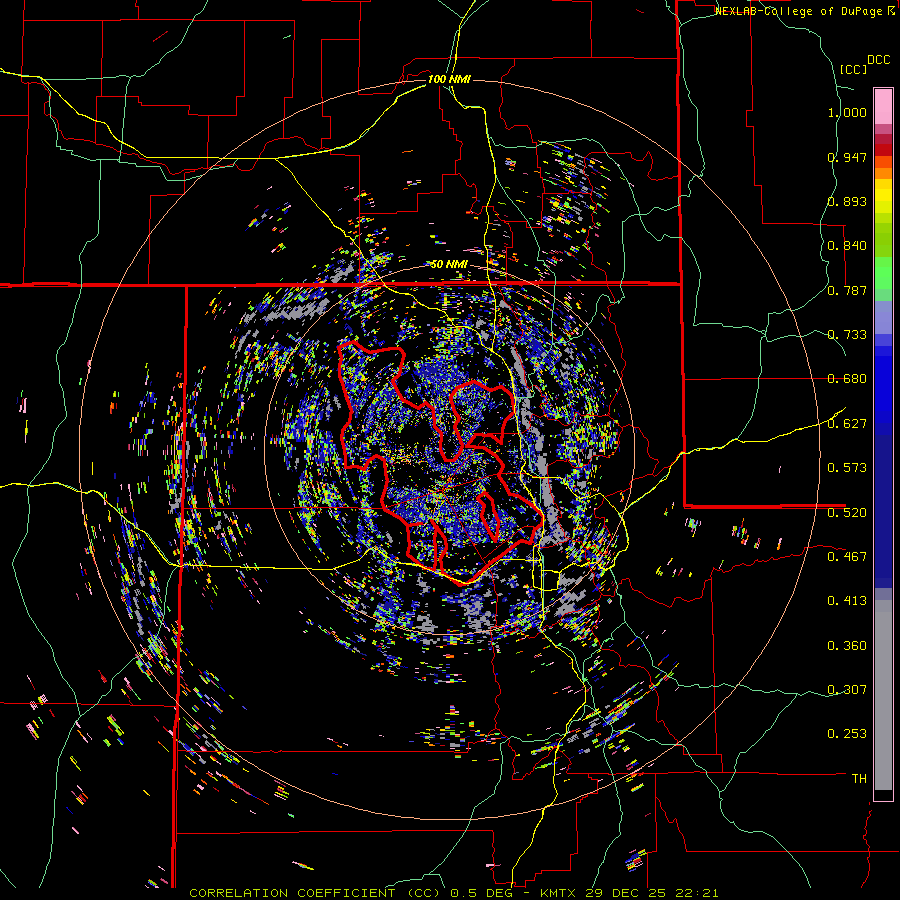Select the 0.840 scale value

(x=847, y=246)
